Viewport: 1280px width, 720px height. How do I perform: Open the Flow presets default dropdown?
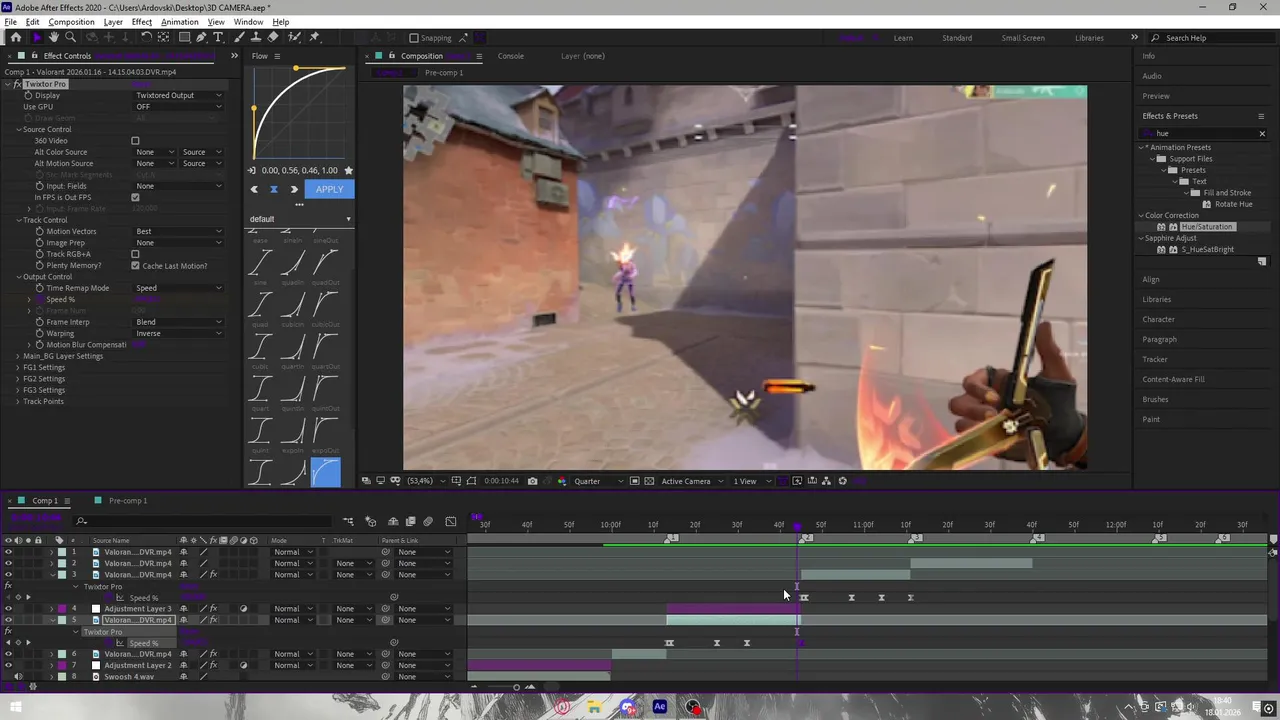click(300, 219)
